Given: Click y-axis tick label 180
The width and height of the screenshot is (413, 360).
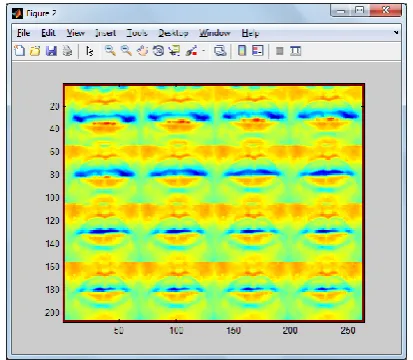Looking at the screenshot, I should click(53, 290).
